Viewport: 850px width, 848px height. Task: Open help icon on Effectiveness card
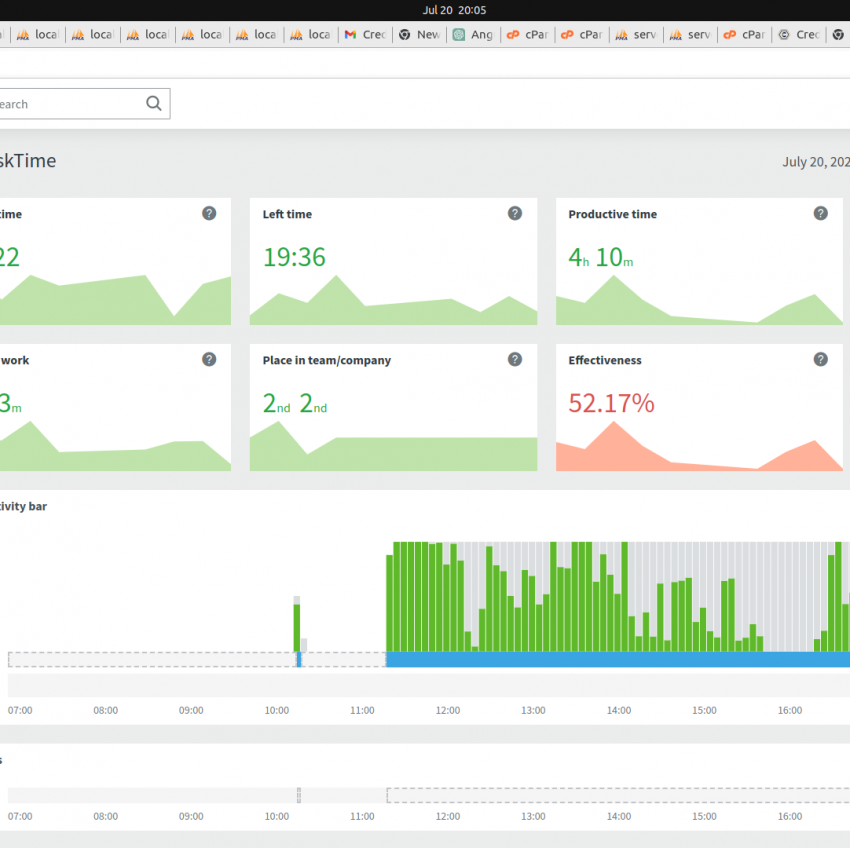(x=820, y=359)
